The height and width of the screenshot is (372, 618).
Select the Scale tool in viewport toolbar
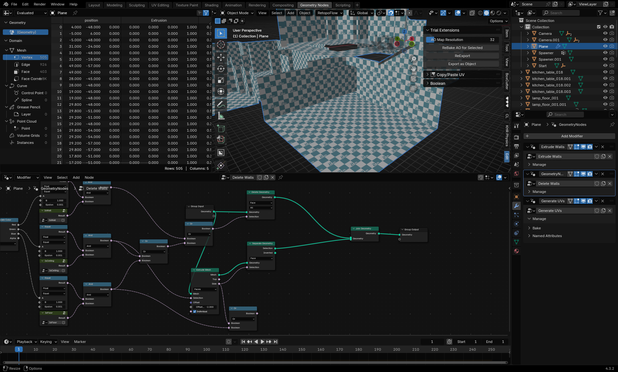[221, 80]
